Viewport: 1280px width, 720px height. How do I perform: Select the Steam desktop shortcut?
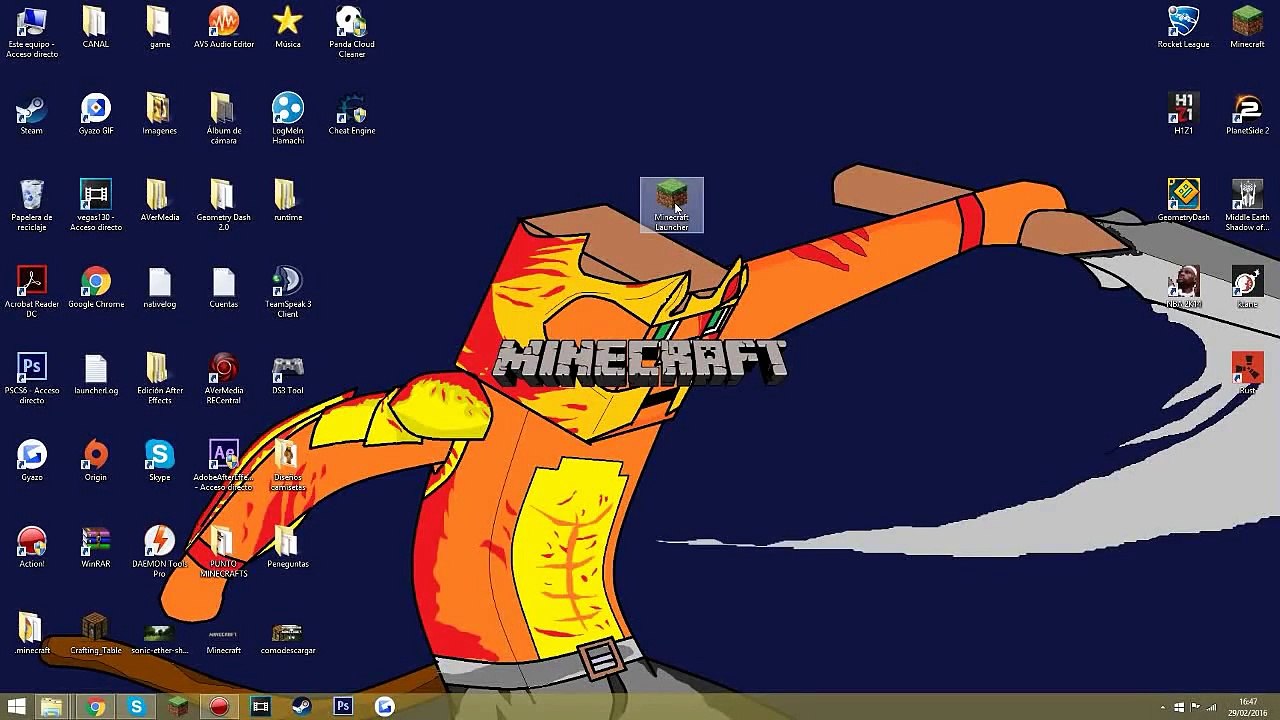point(32,114)
